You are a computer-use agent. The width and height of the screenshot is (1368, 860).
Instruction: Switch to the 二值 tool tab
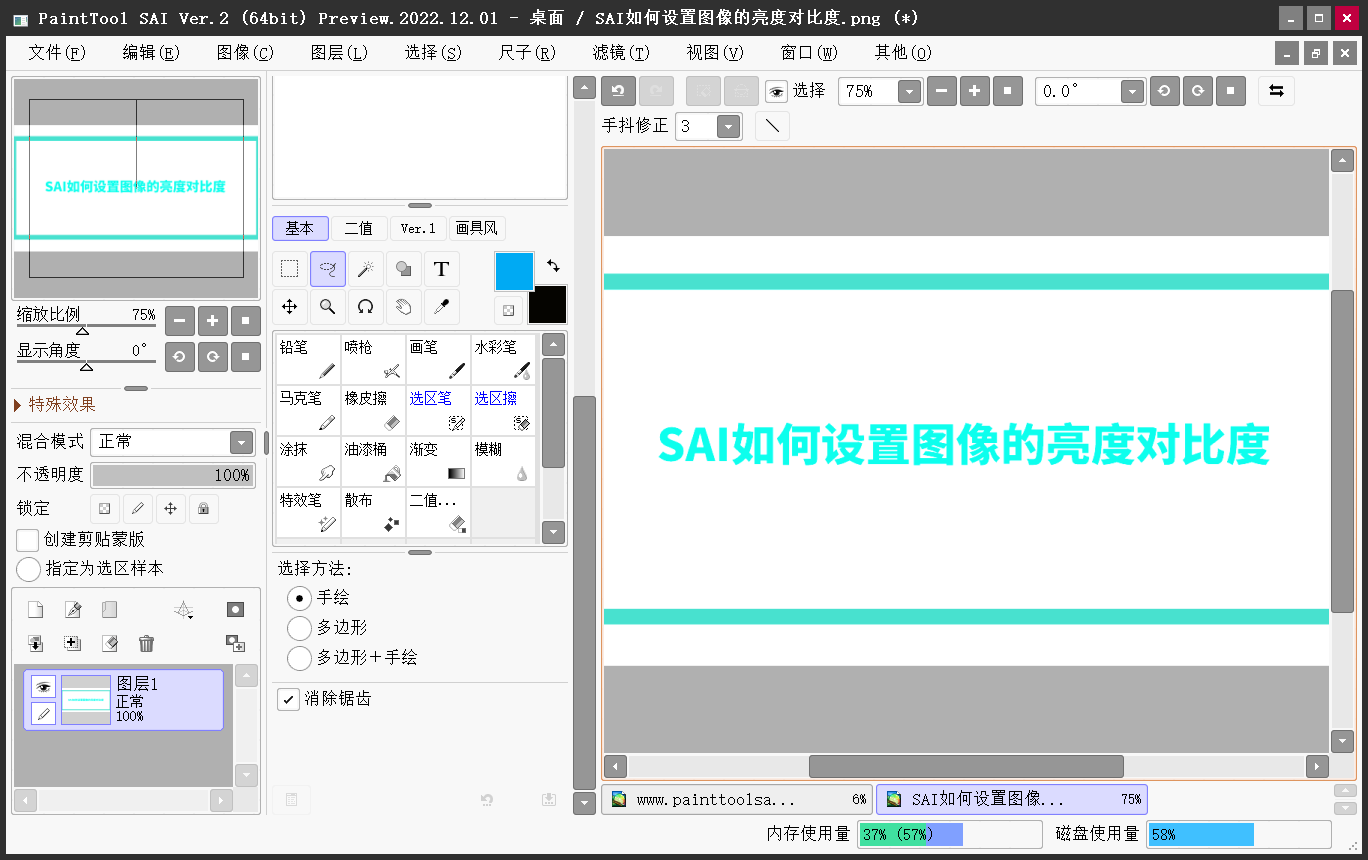point(359,228)
